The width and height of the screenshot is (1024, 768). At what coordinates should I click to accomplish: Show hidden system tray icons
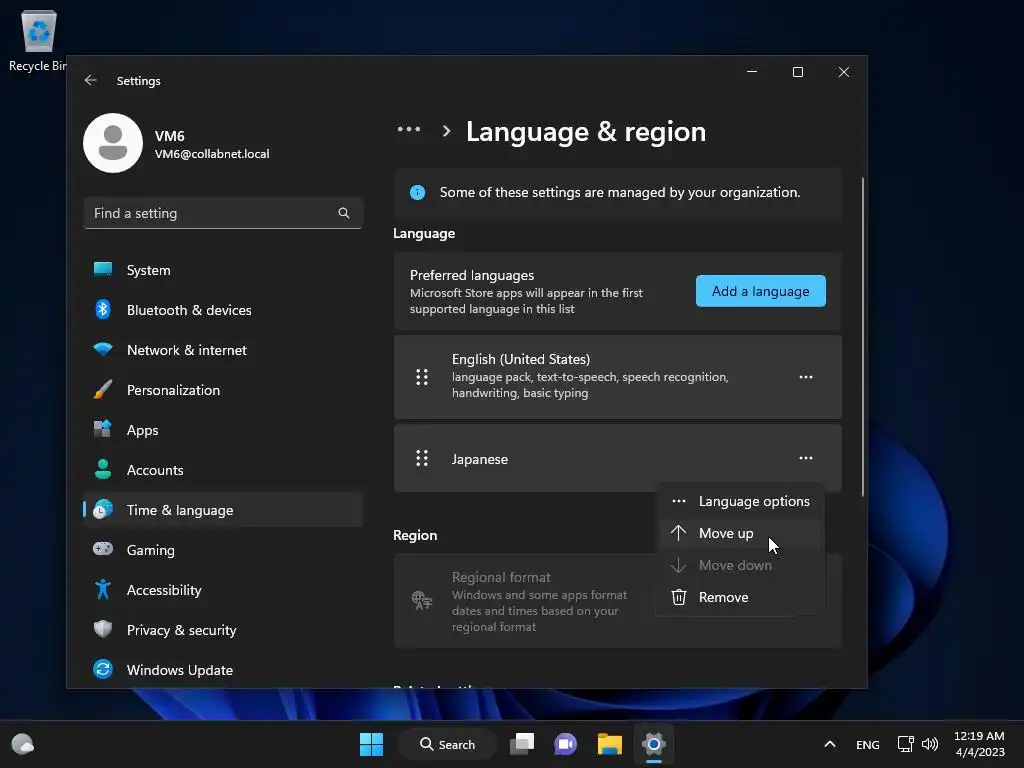click(829, 744)
